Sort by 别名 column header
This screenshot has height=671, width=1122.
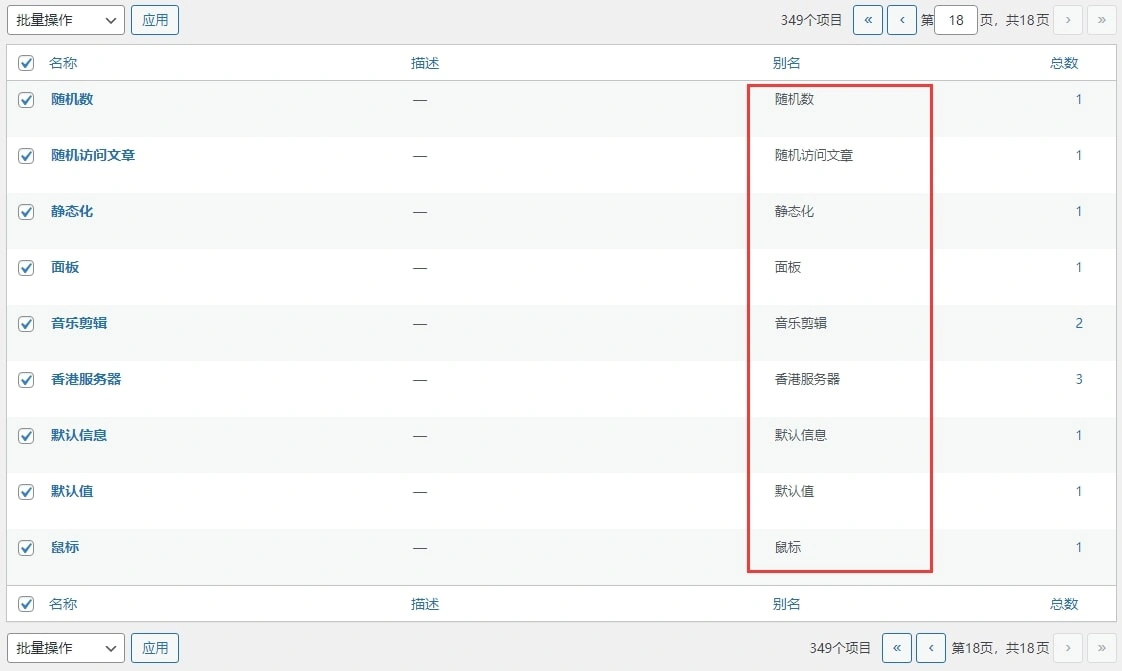787,63
